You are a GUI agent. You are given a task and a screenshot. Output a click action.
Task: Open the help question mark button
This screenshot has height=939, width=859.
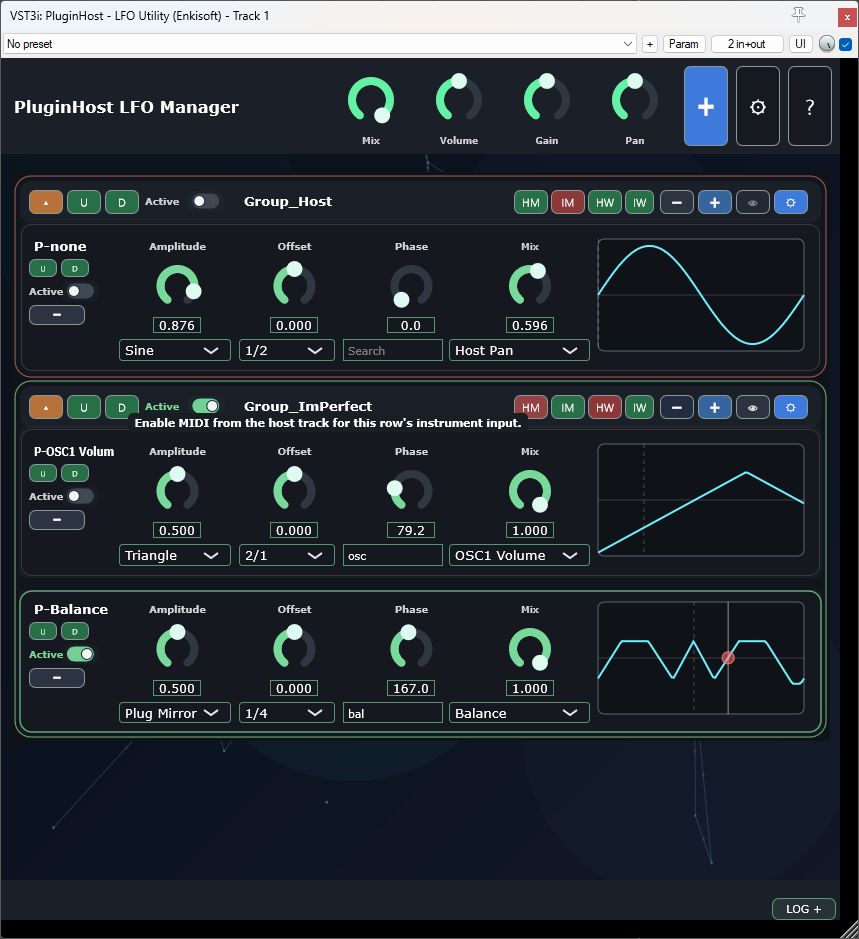tap(809, 106)
